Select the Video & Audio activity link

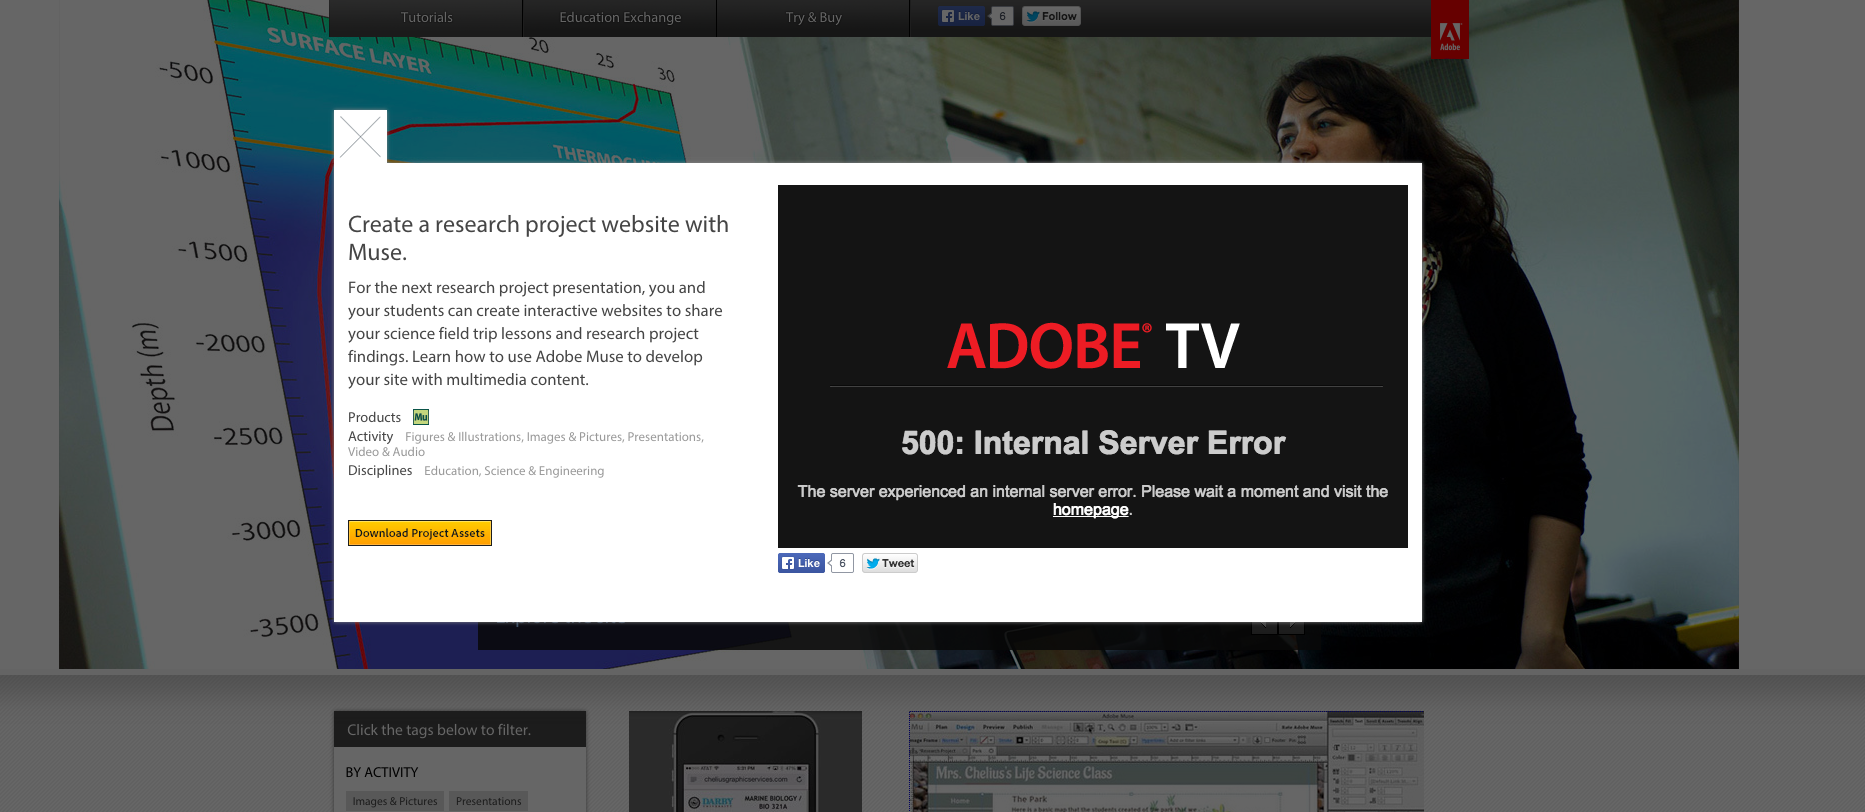386,452
